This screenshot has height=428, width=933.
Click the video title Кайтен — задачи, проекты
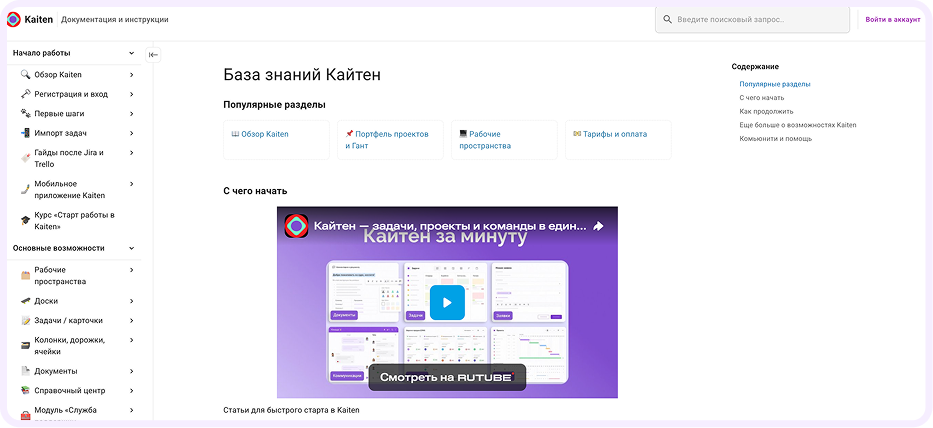pyautogui.click(x=450, y=226)
